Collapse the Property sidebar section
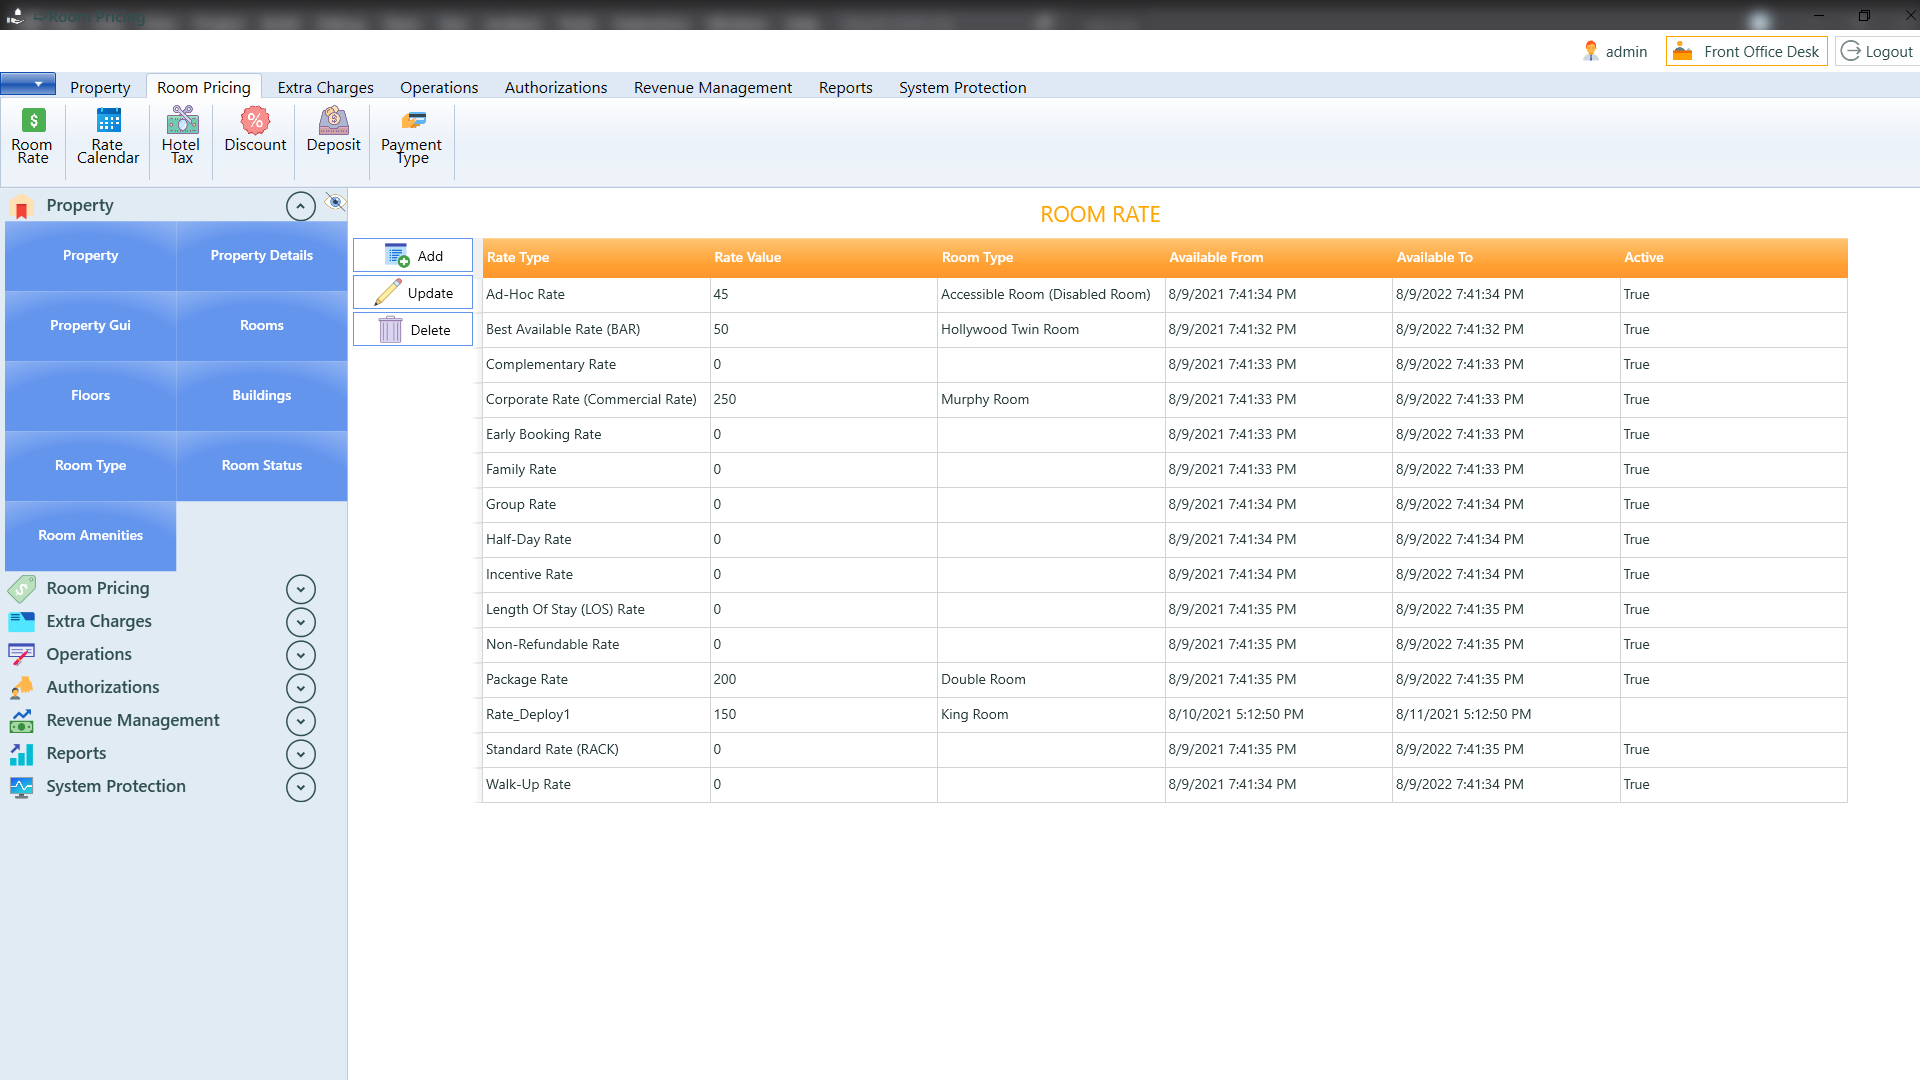This screenshot has width=1920, height=1080. point(301,206)
